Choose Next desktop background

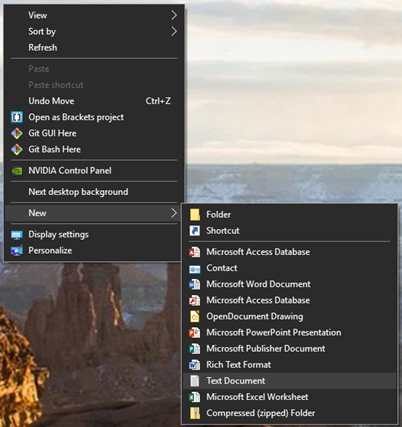point(94,192)
